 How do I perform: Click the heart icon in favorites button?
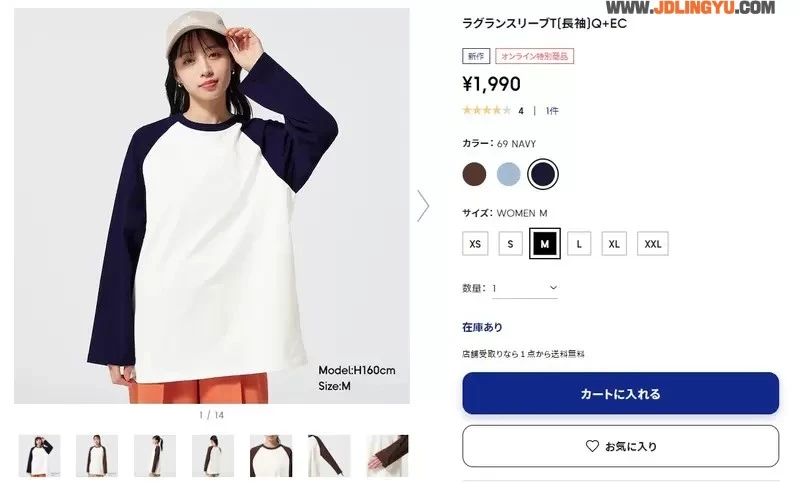click(x=592, y=446)
